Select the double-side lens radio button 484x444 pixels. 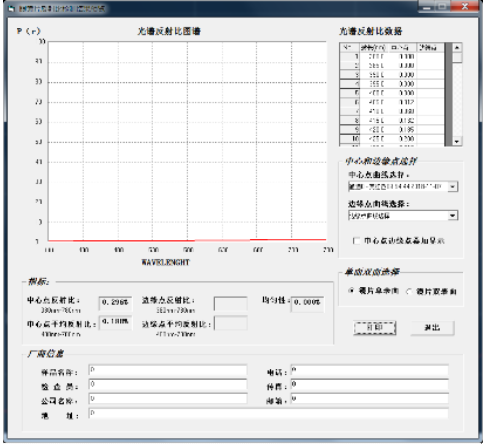(409, 291)
